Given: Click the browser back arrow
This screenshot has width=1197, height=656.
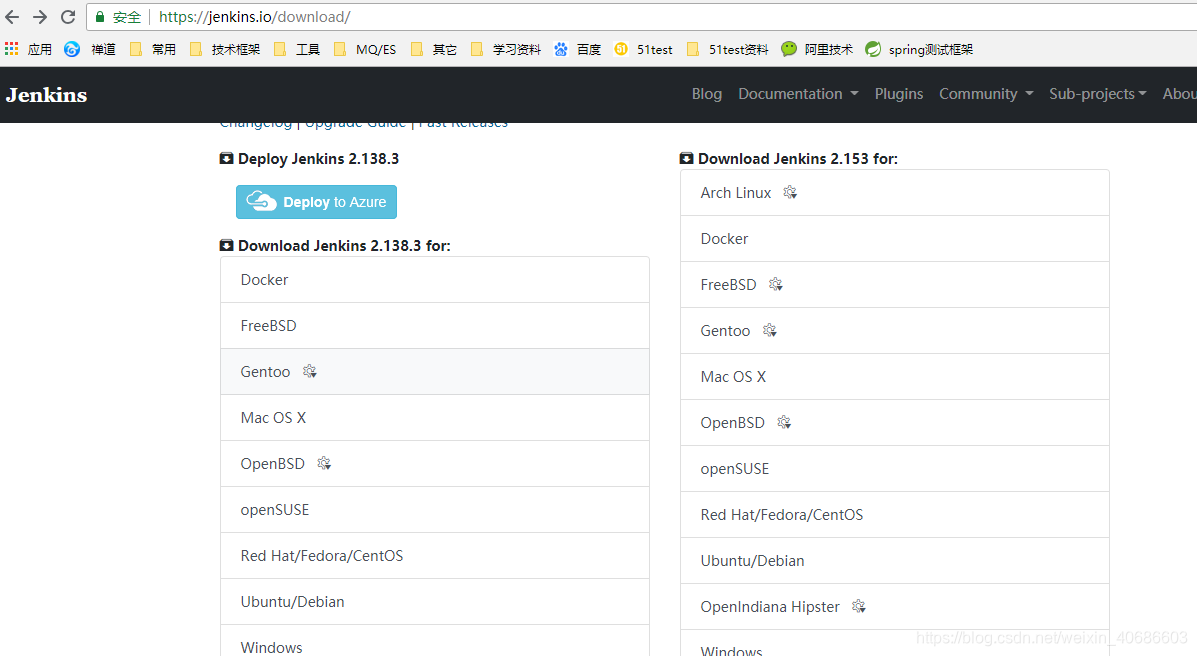Looking at the screenshot, I should (x=12, y=17).
